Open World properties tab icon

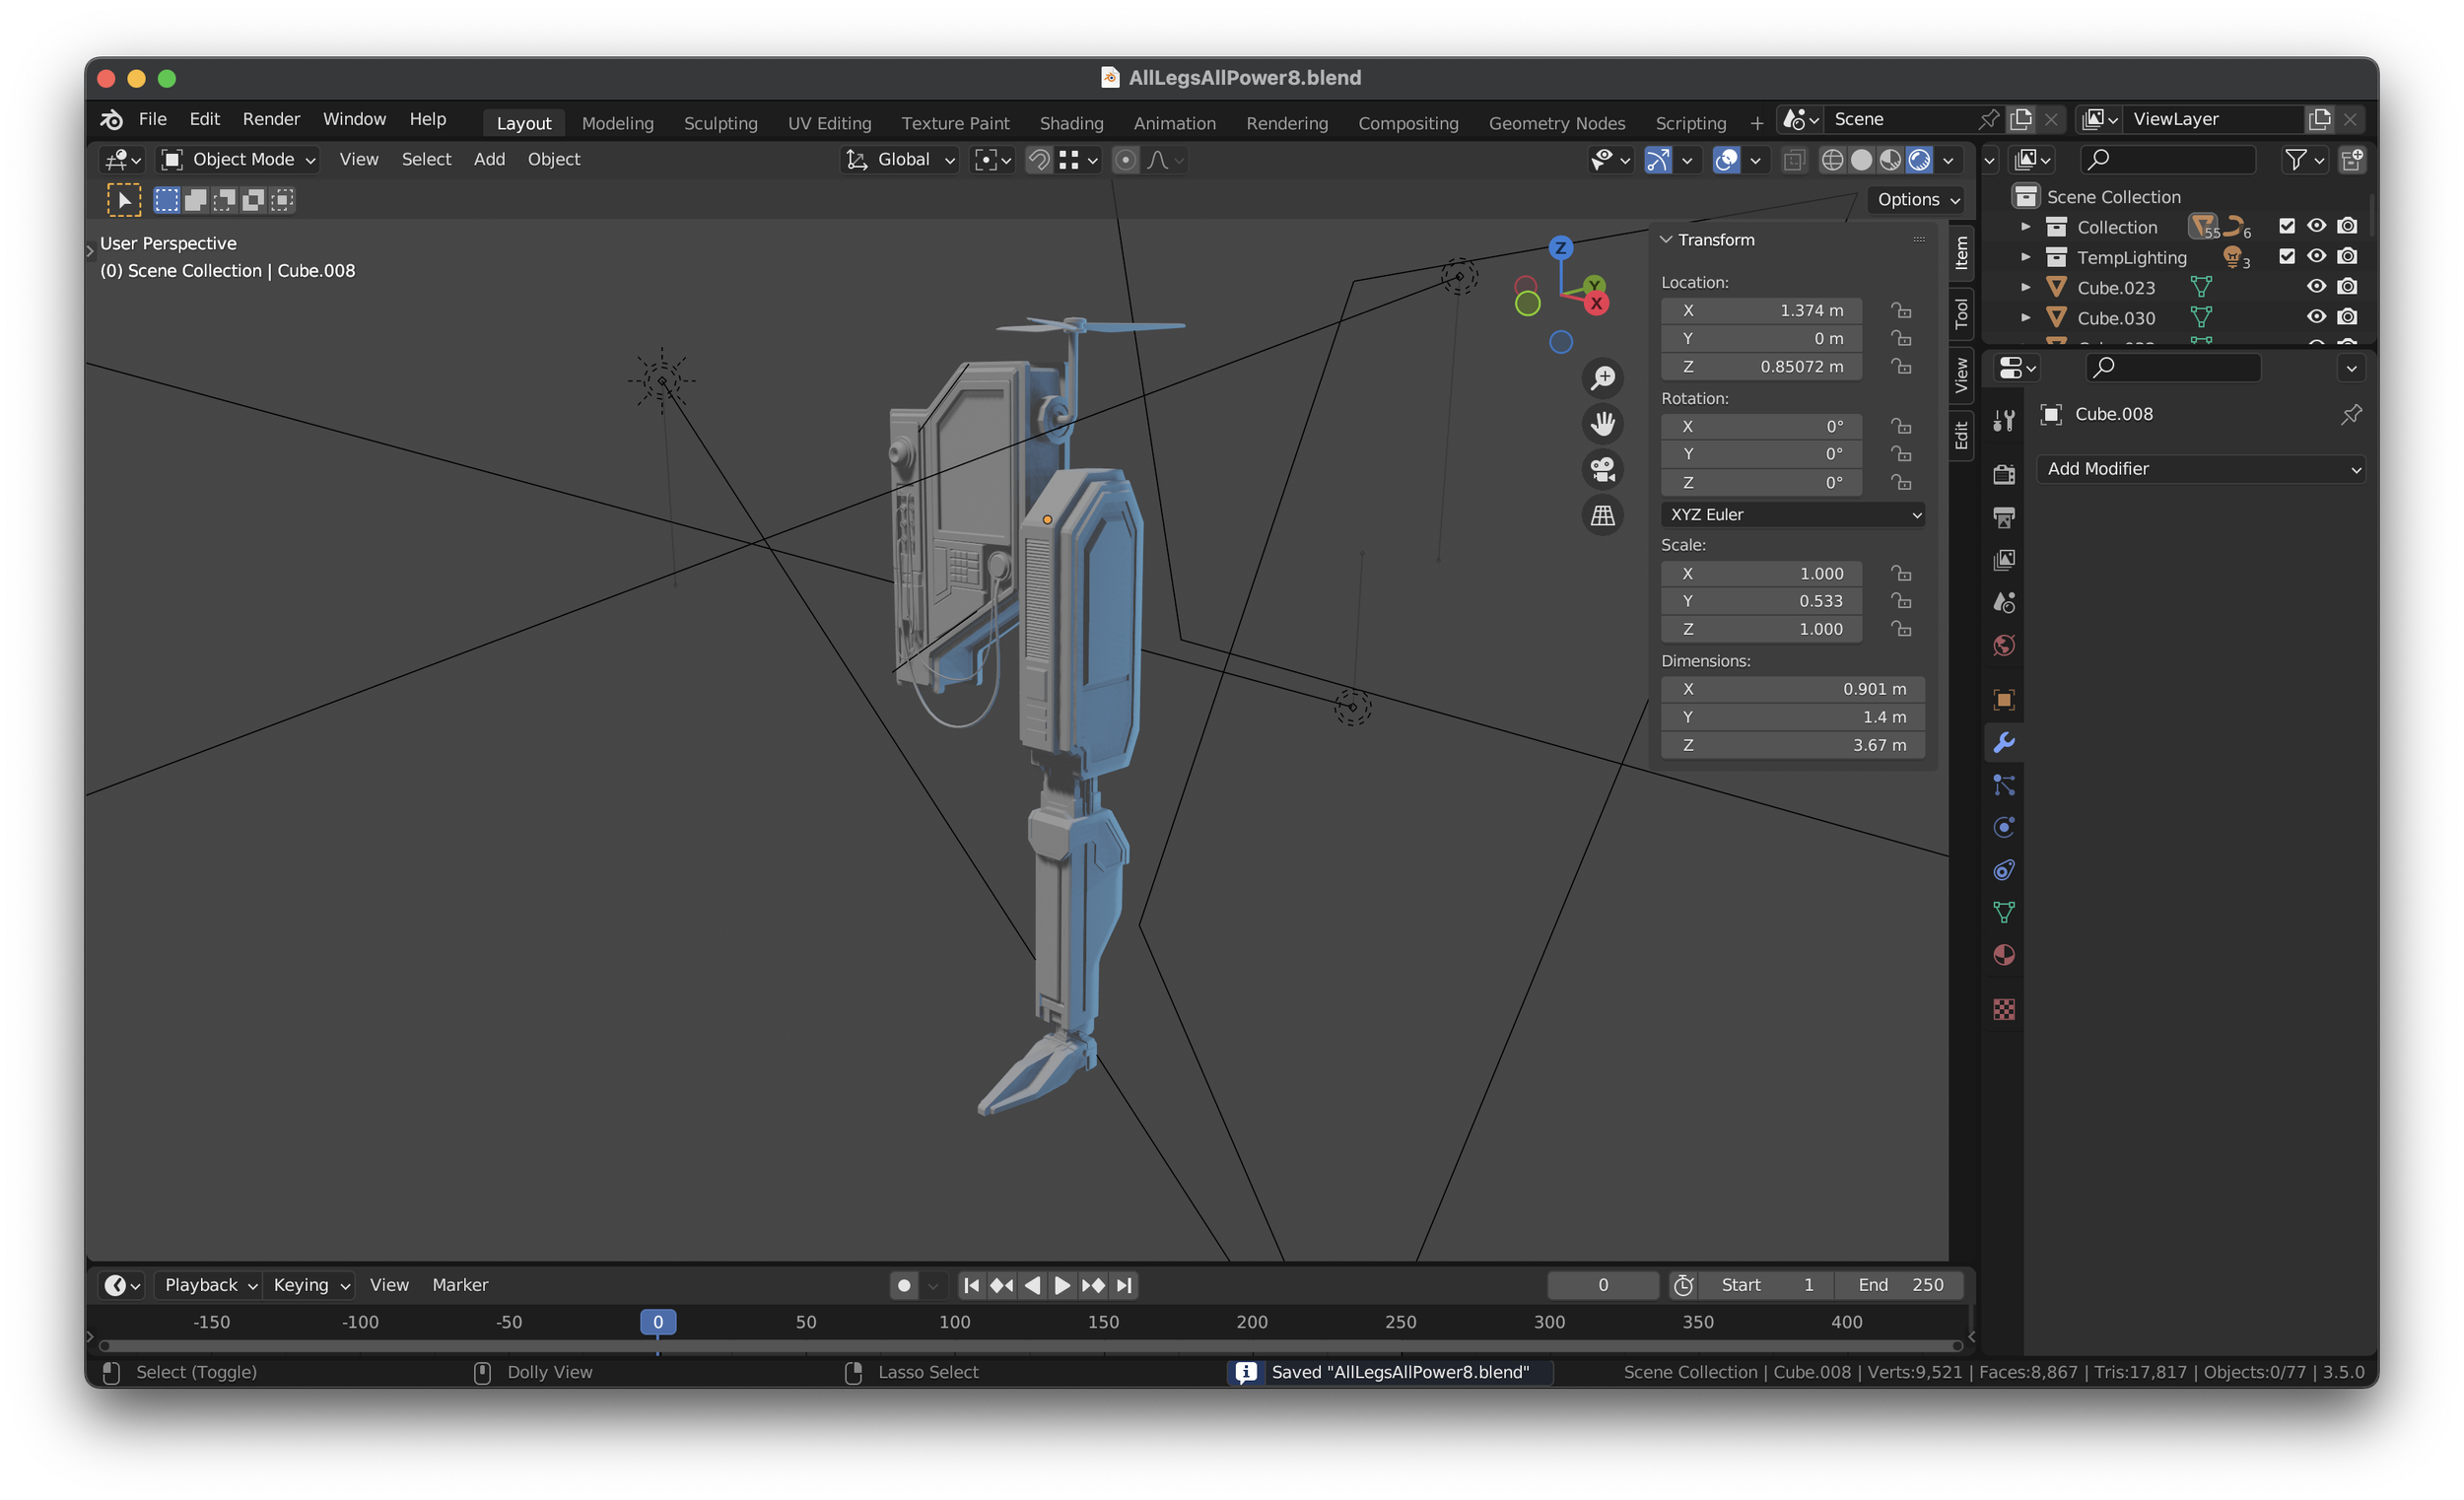coord(2004,645)
